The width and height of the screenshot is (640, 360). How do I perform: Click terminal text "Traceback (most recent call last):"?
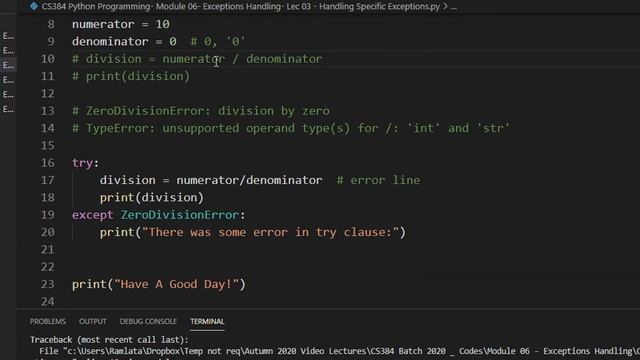[109, 340]
